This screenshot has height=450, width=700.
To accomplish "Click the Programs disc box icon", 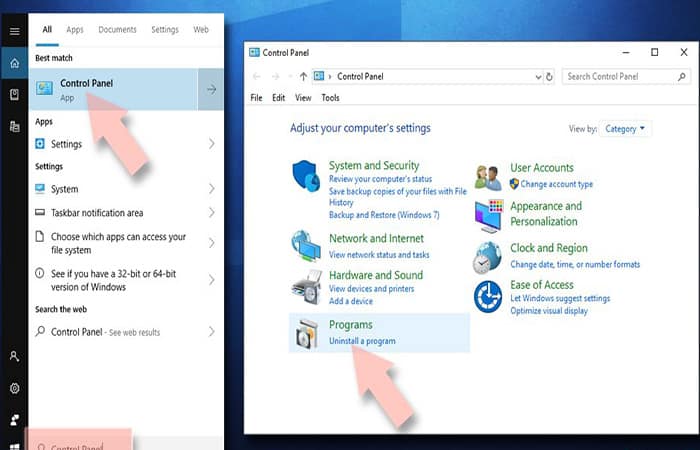I will pyautogui.click(x=307, y=333).
